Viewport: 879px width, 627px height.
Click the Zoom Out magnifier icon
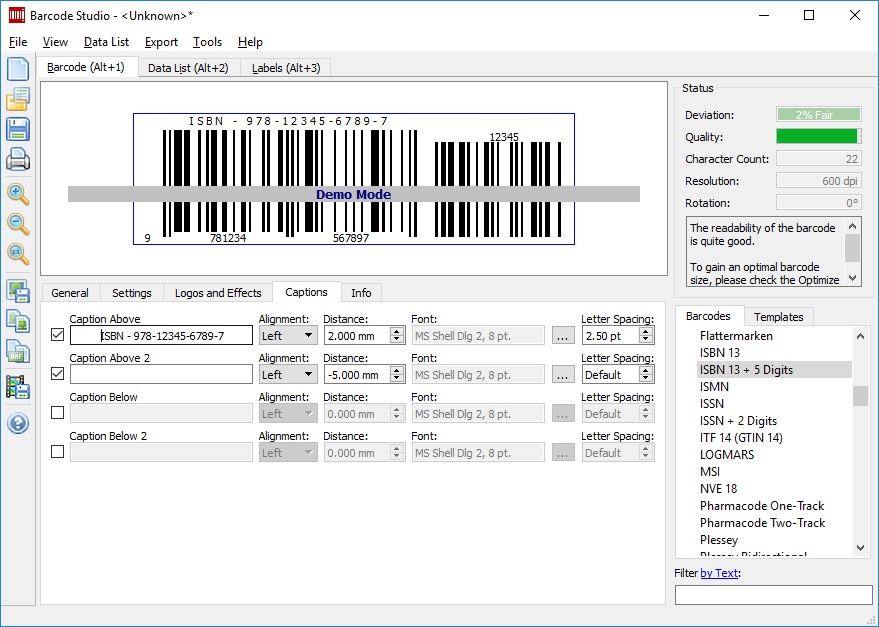[18, 224]
